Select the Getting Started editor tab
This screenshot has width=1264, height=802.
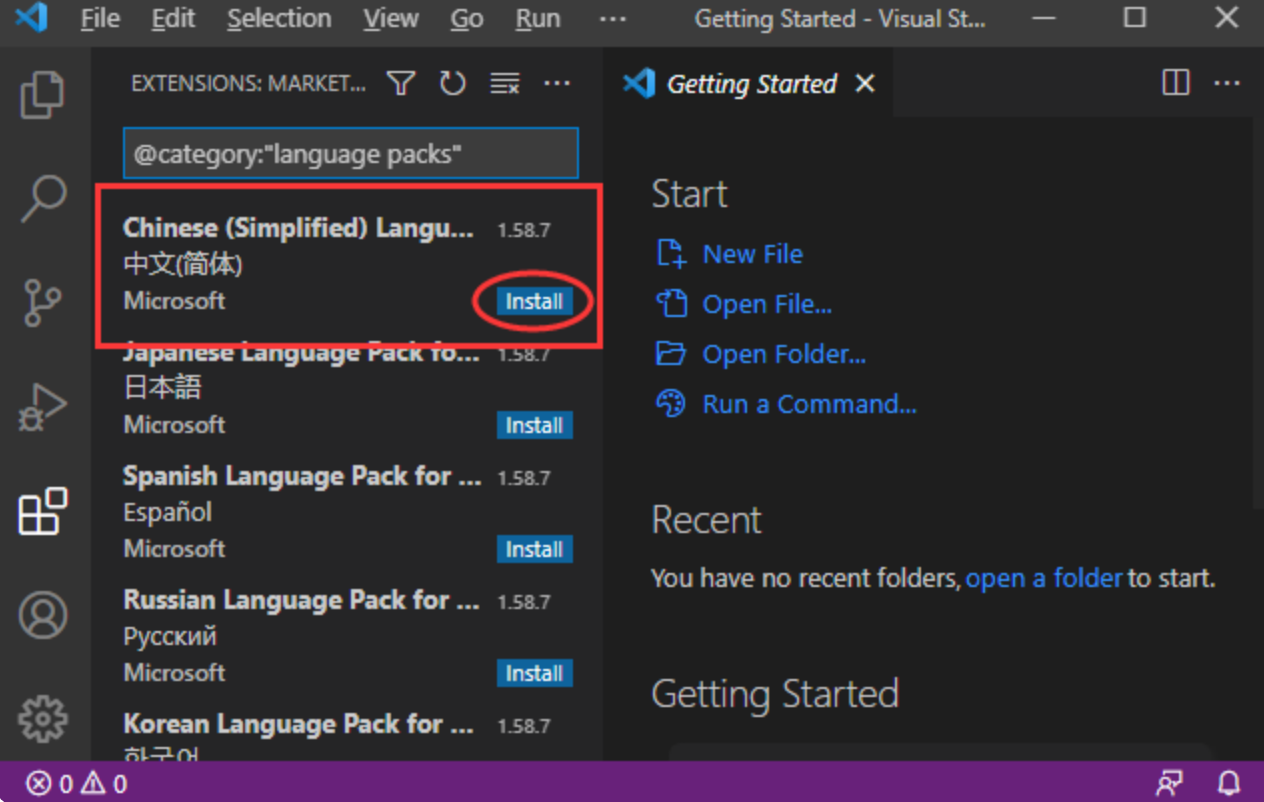pyautogui.click(x=750, y=84)
